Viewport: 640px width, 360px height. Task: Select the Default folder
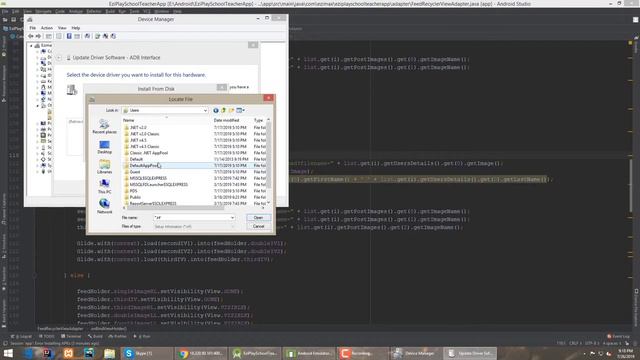tap(133, 159)
